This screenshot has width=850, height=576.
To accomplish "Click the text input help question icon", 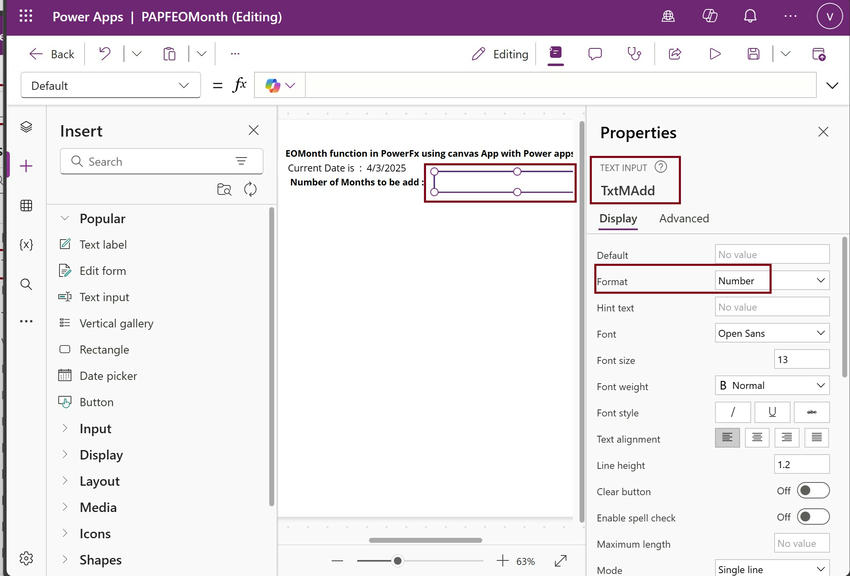I will pos(660,167).
